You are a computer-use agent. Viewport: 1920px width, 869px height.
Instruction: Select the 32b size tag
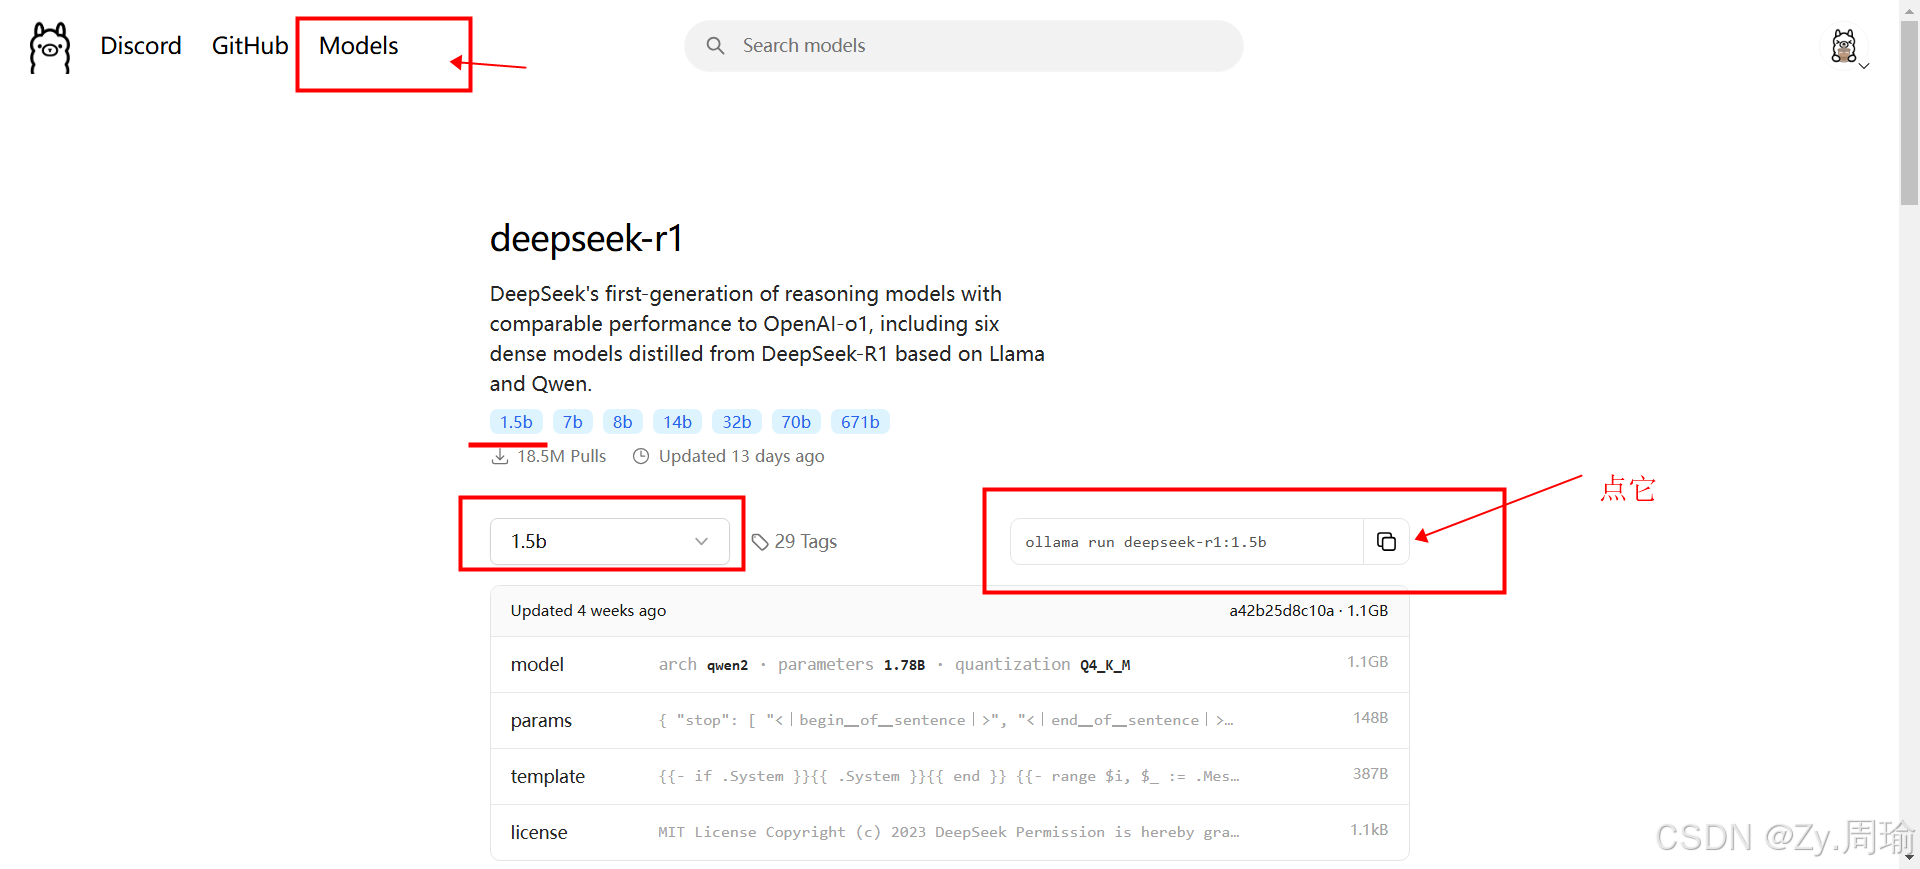tap(737, 422)
